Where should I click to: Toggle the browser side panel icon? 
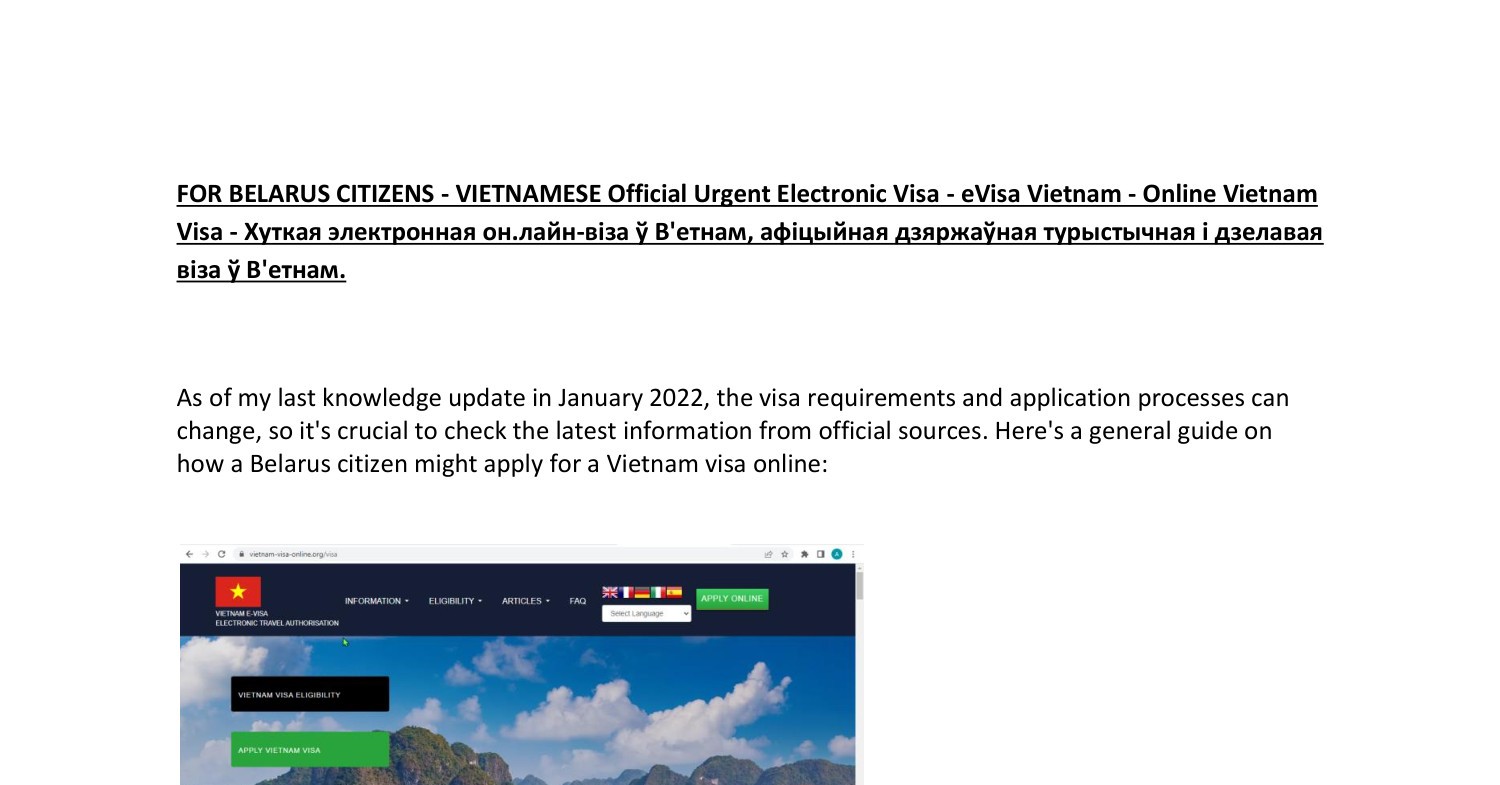pos(819,554)
